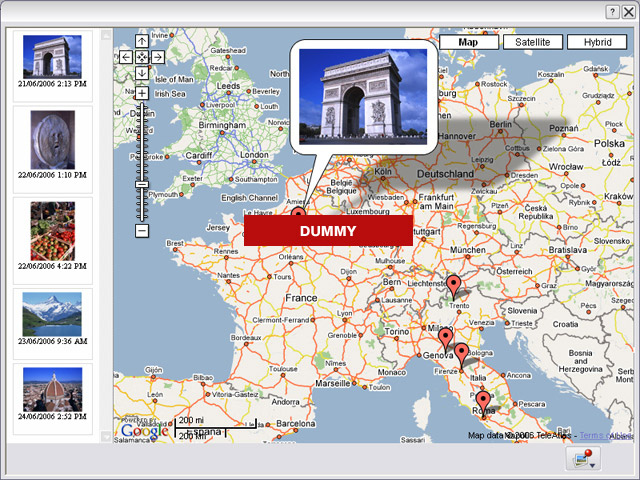This screenshot has width=640, height=480.
Task: Select the Arc de Triomphe thumbnail
Action: click(x=52, y=57)
